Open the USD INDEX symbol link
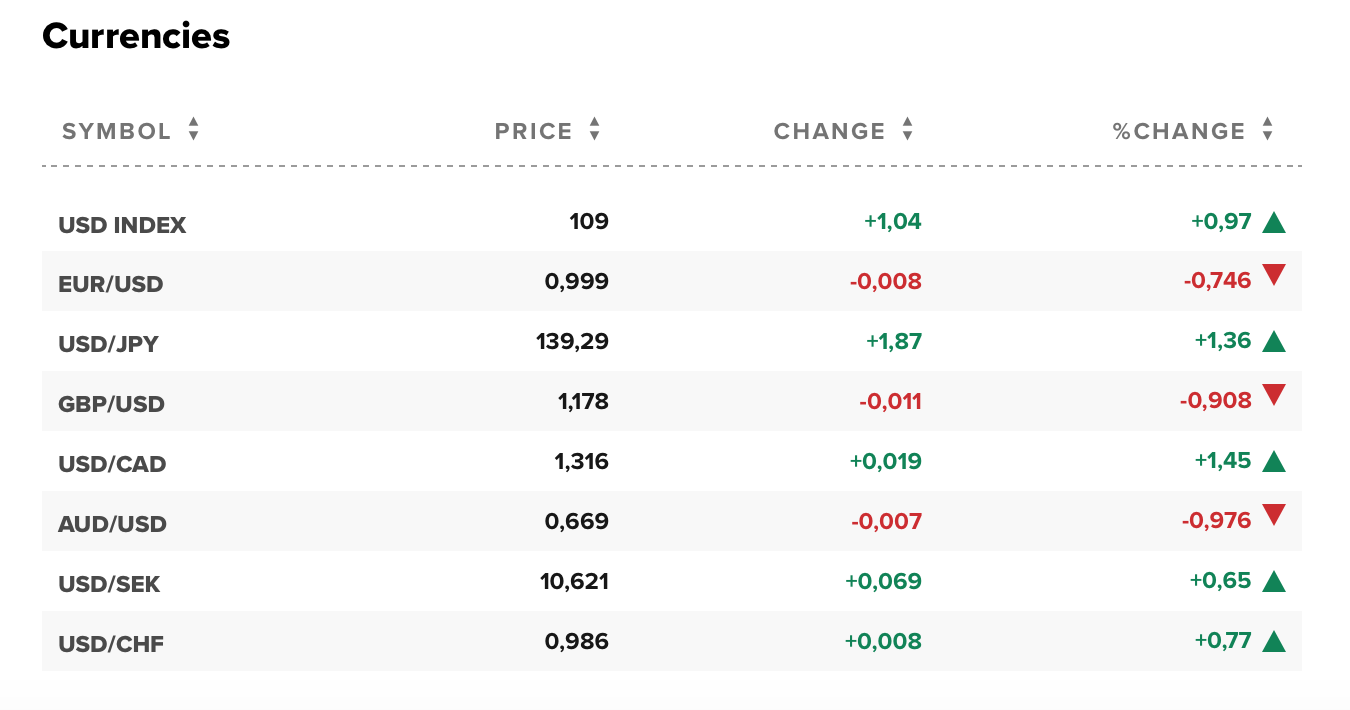Viewport: 1350px width, 710px height. 122,225
